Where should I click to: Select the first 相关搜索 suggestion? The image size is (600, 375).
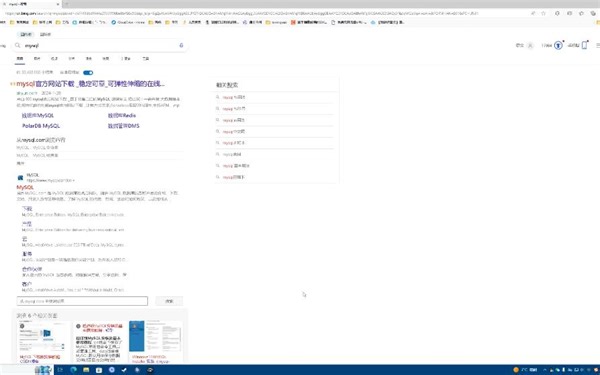(234, 97)
